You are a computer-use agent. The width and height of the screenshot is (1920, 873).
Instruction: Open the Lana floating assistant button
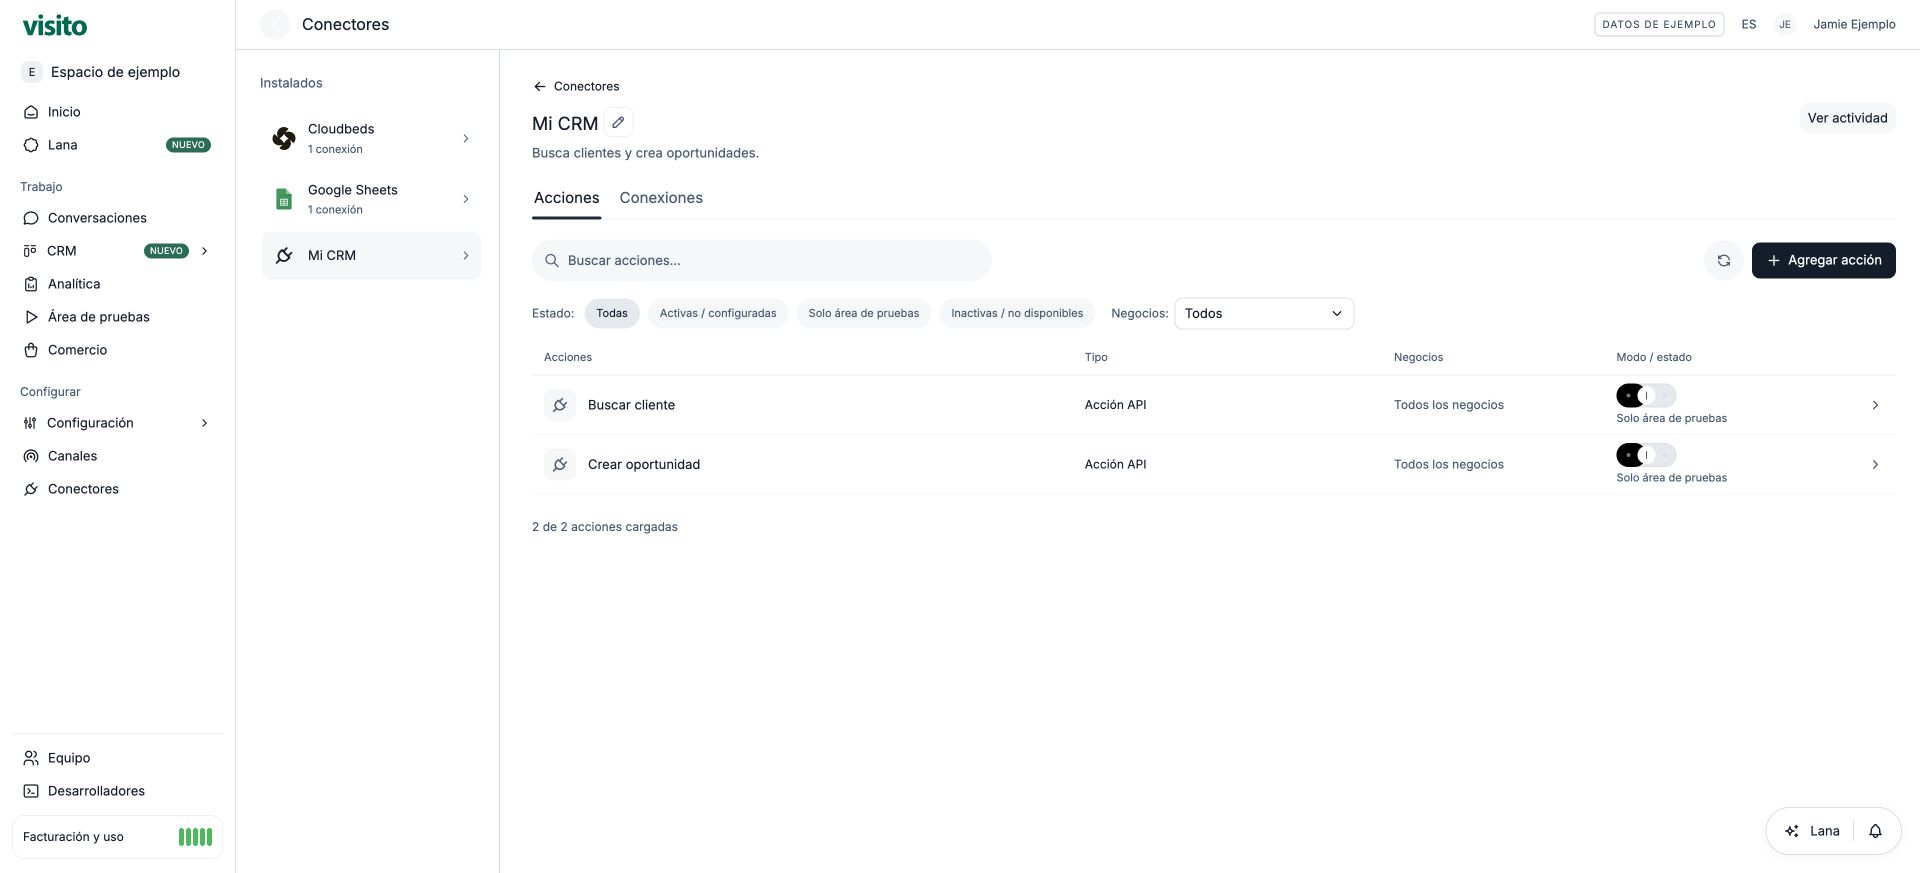tap(1812, 831)
